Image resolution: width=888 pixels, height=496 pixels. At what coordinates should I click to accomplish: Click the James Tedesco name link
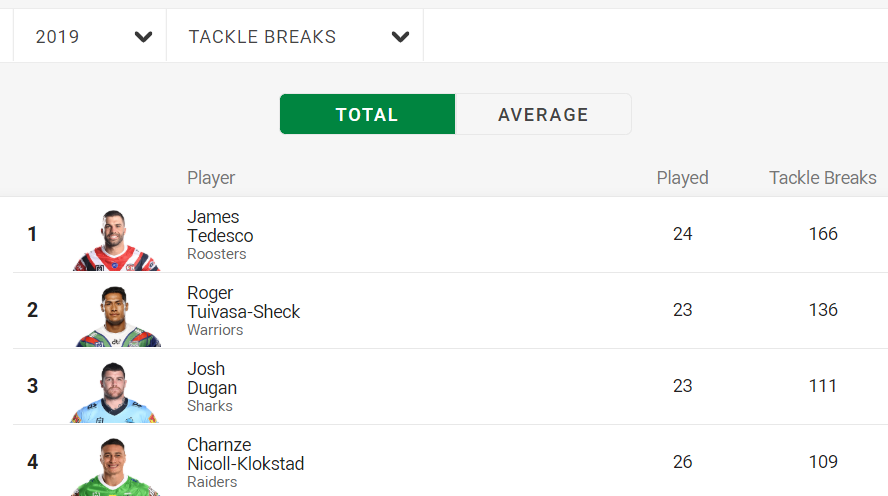tap(220, 226)
